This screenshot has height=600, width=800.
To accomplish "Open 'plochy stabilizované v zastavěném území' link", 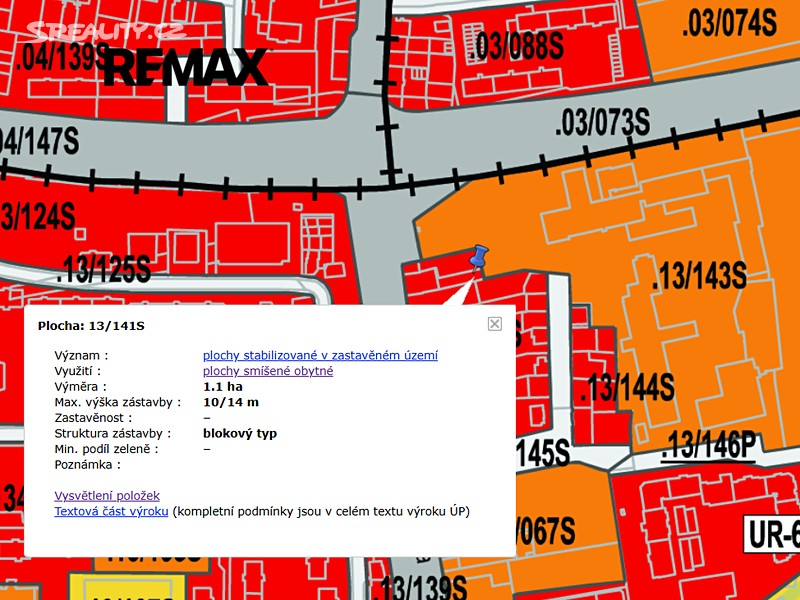I will pyautogui.click(x=320, y=355).
